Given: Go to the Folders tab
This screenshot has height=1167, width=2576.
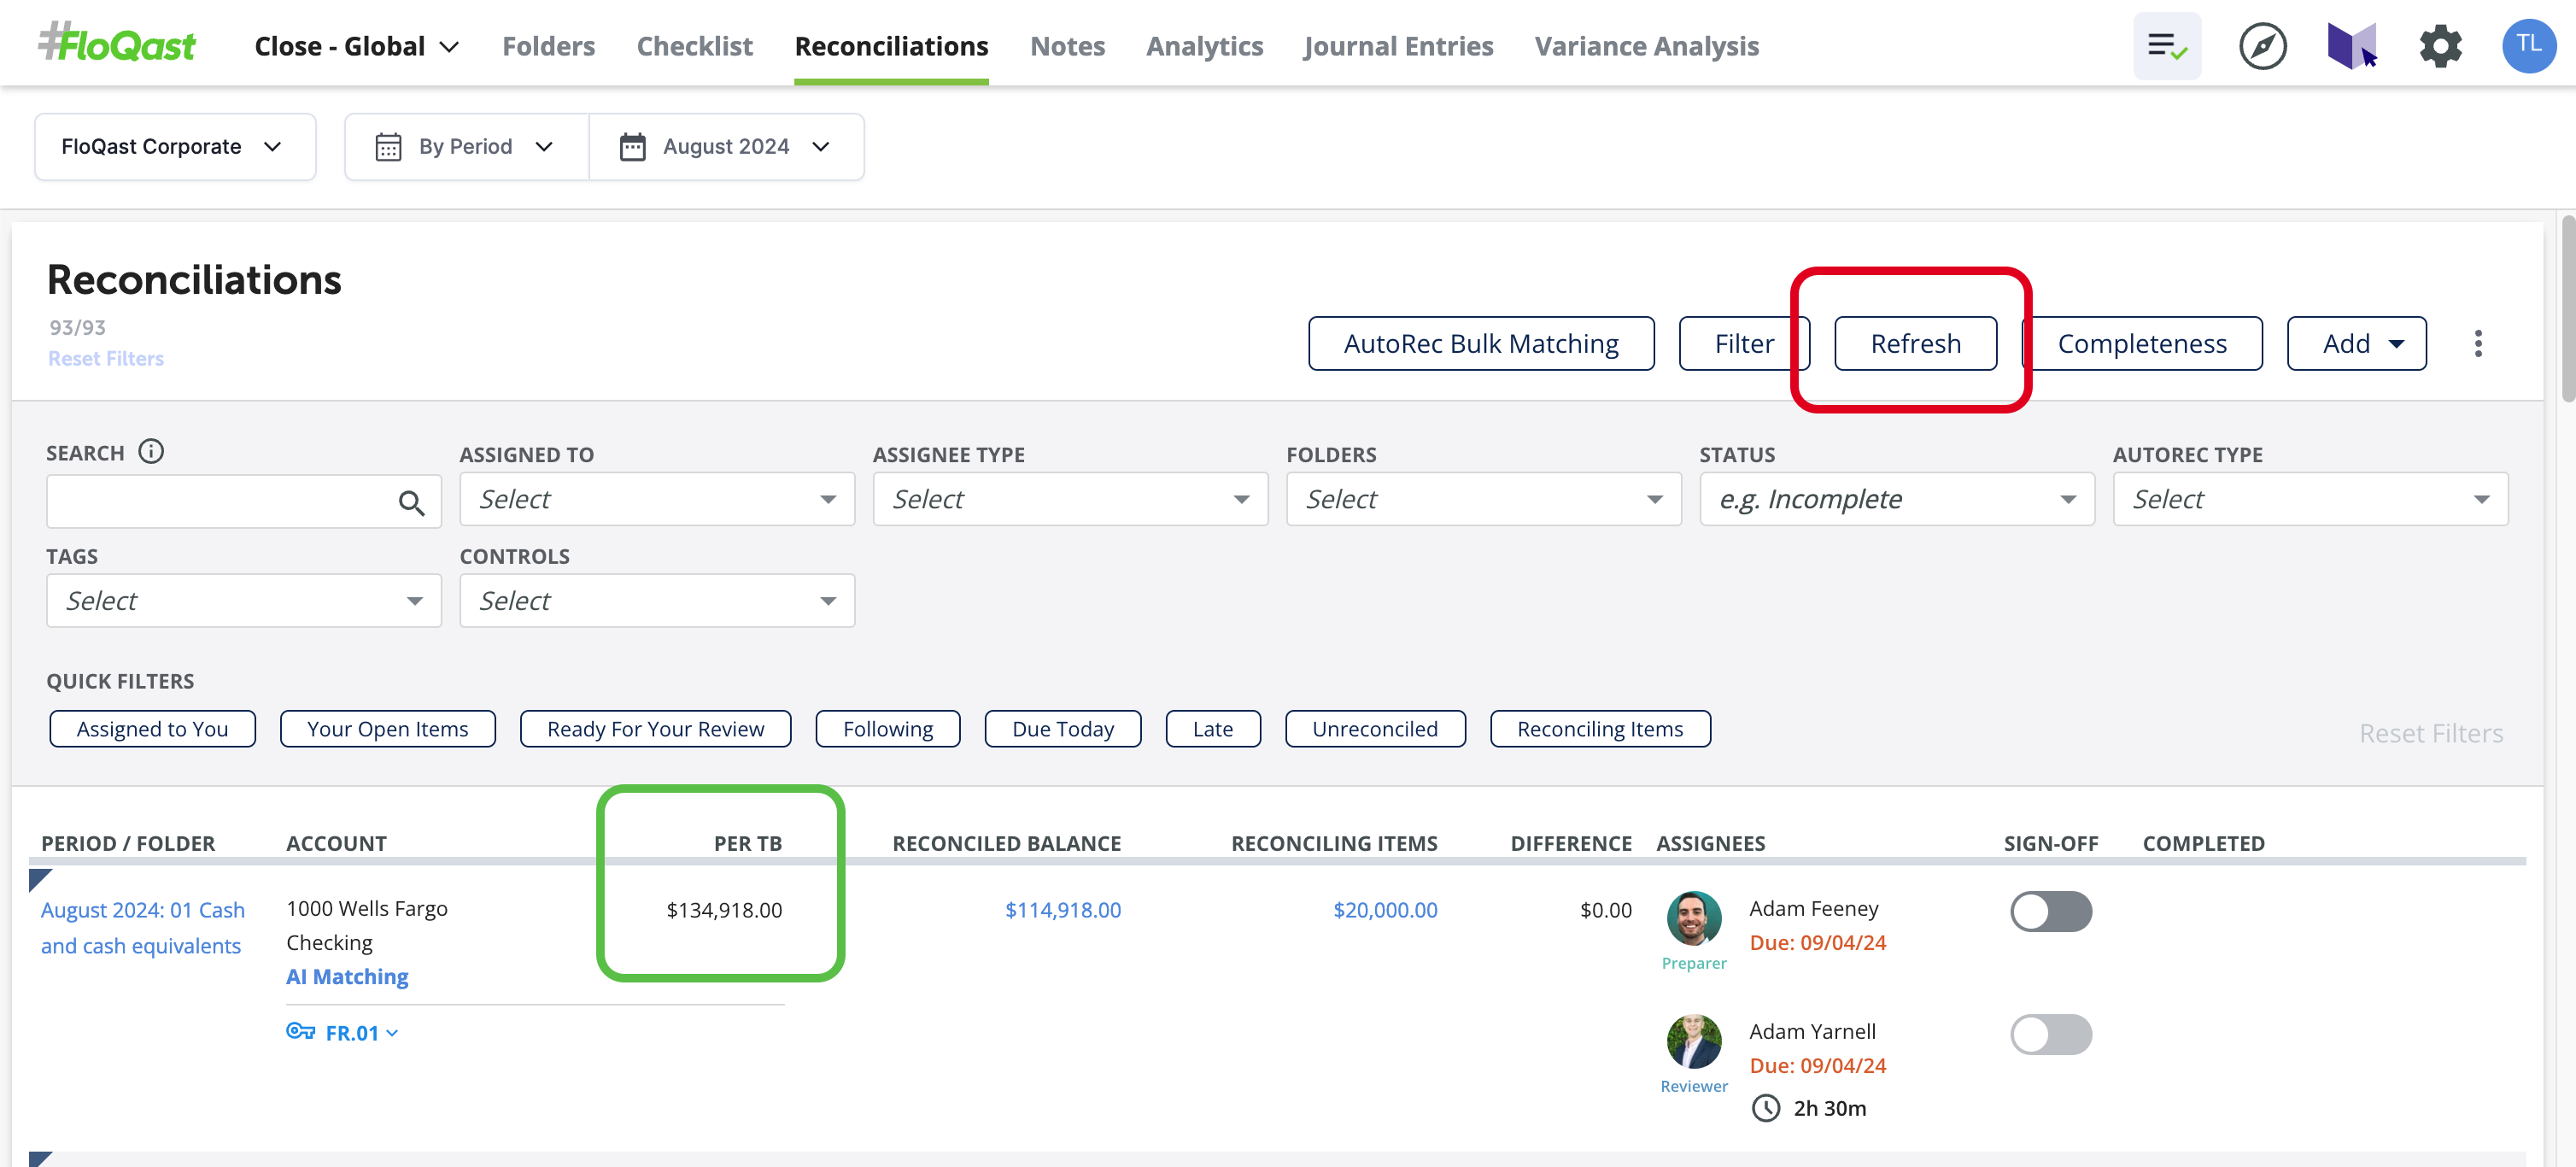Looking at the screenshot, I should (548, 46).
